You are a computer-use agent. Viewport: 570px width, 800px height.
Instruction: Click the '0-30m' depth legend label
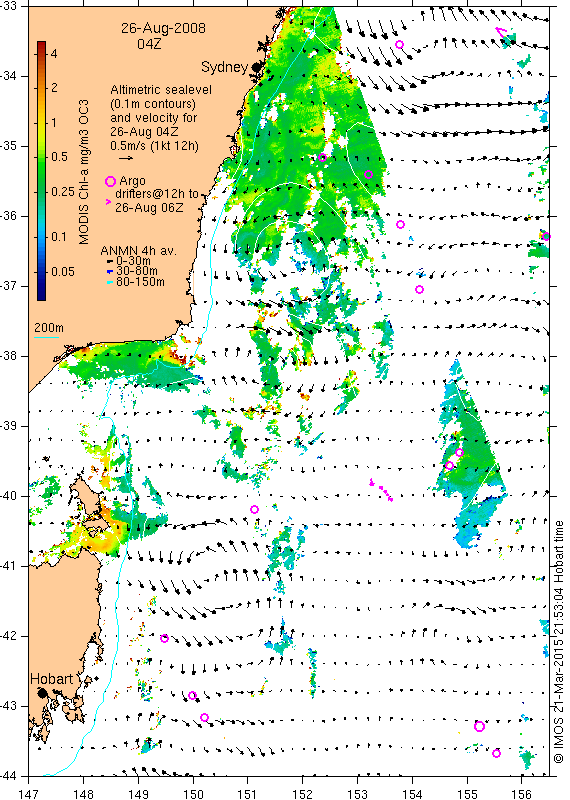133,261
